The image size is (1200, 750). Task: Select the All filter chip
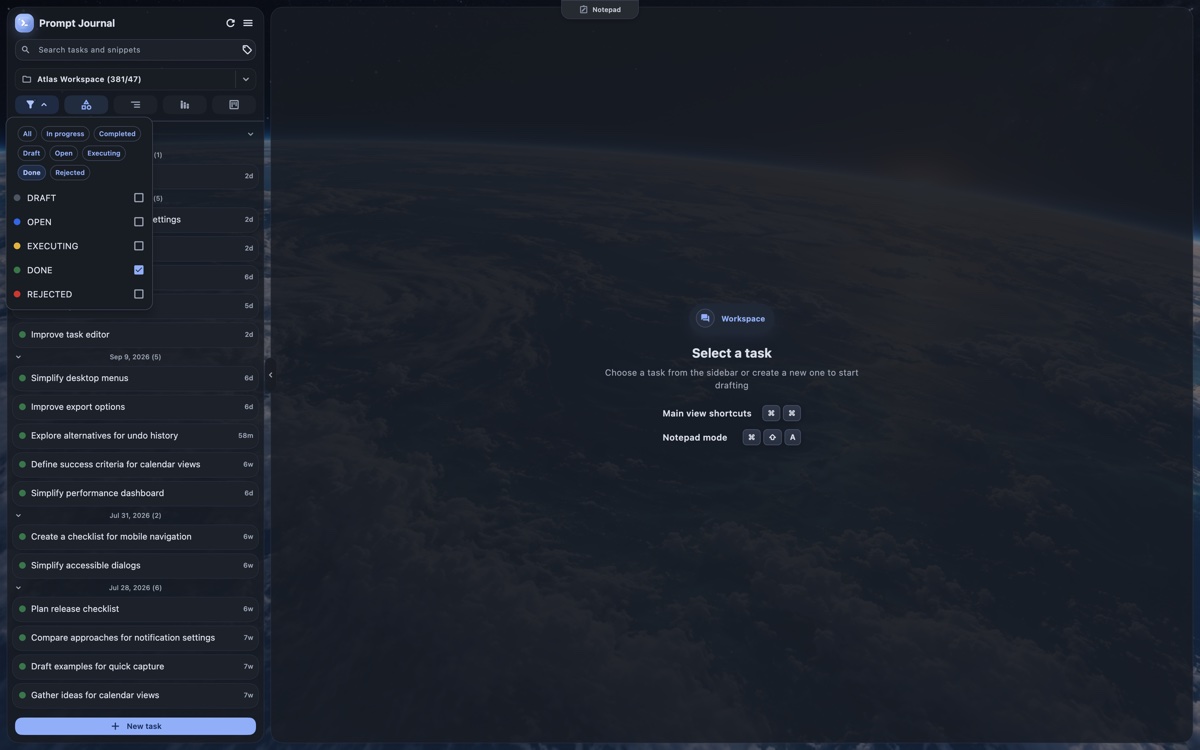click(x=27, y=134)
